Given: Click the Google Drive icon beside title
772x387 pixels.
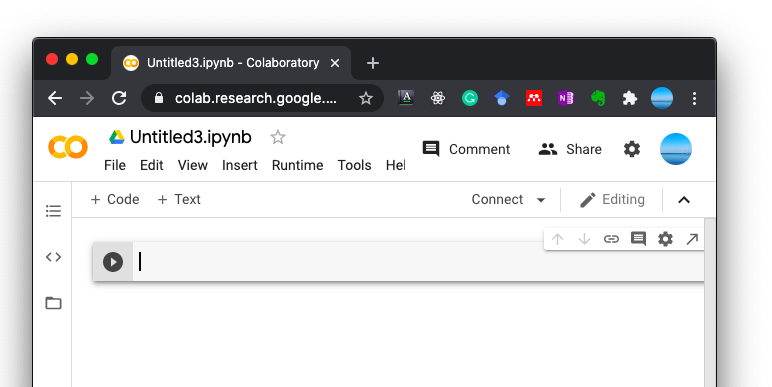Looking at the screenshot, I should [x=117, y=137].
